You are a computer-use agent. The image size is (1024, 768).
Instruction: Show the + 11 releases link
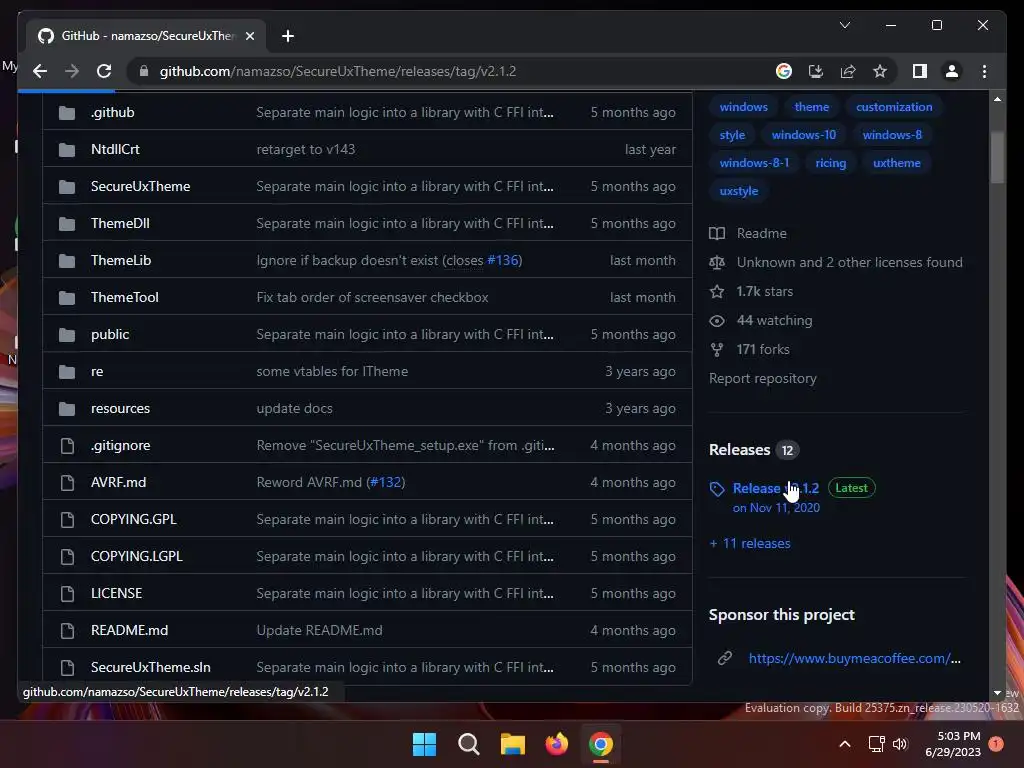click(750, 543)
